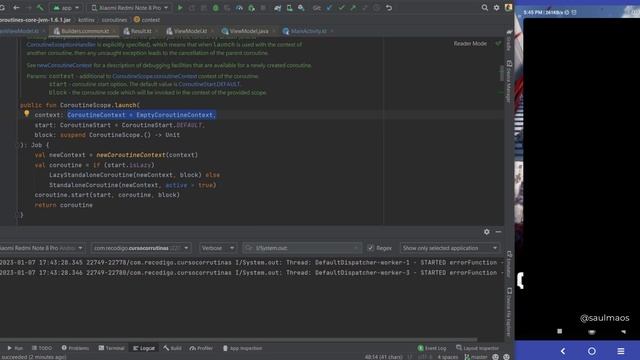
Task: Open the Gradle side tool window
Action: click(509, 41)
